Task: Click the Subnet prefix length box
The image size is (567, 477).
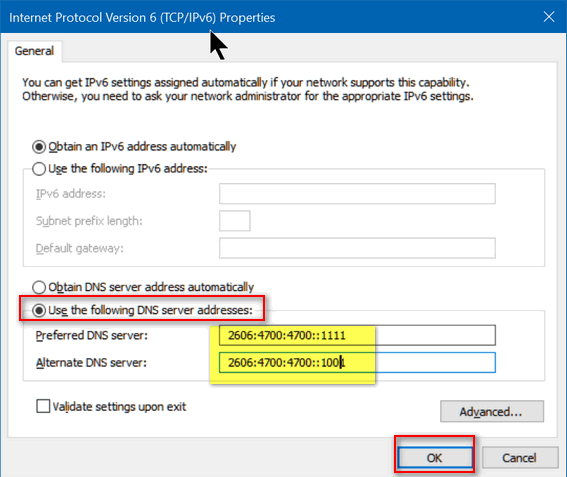Action: 235,221
